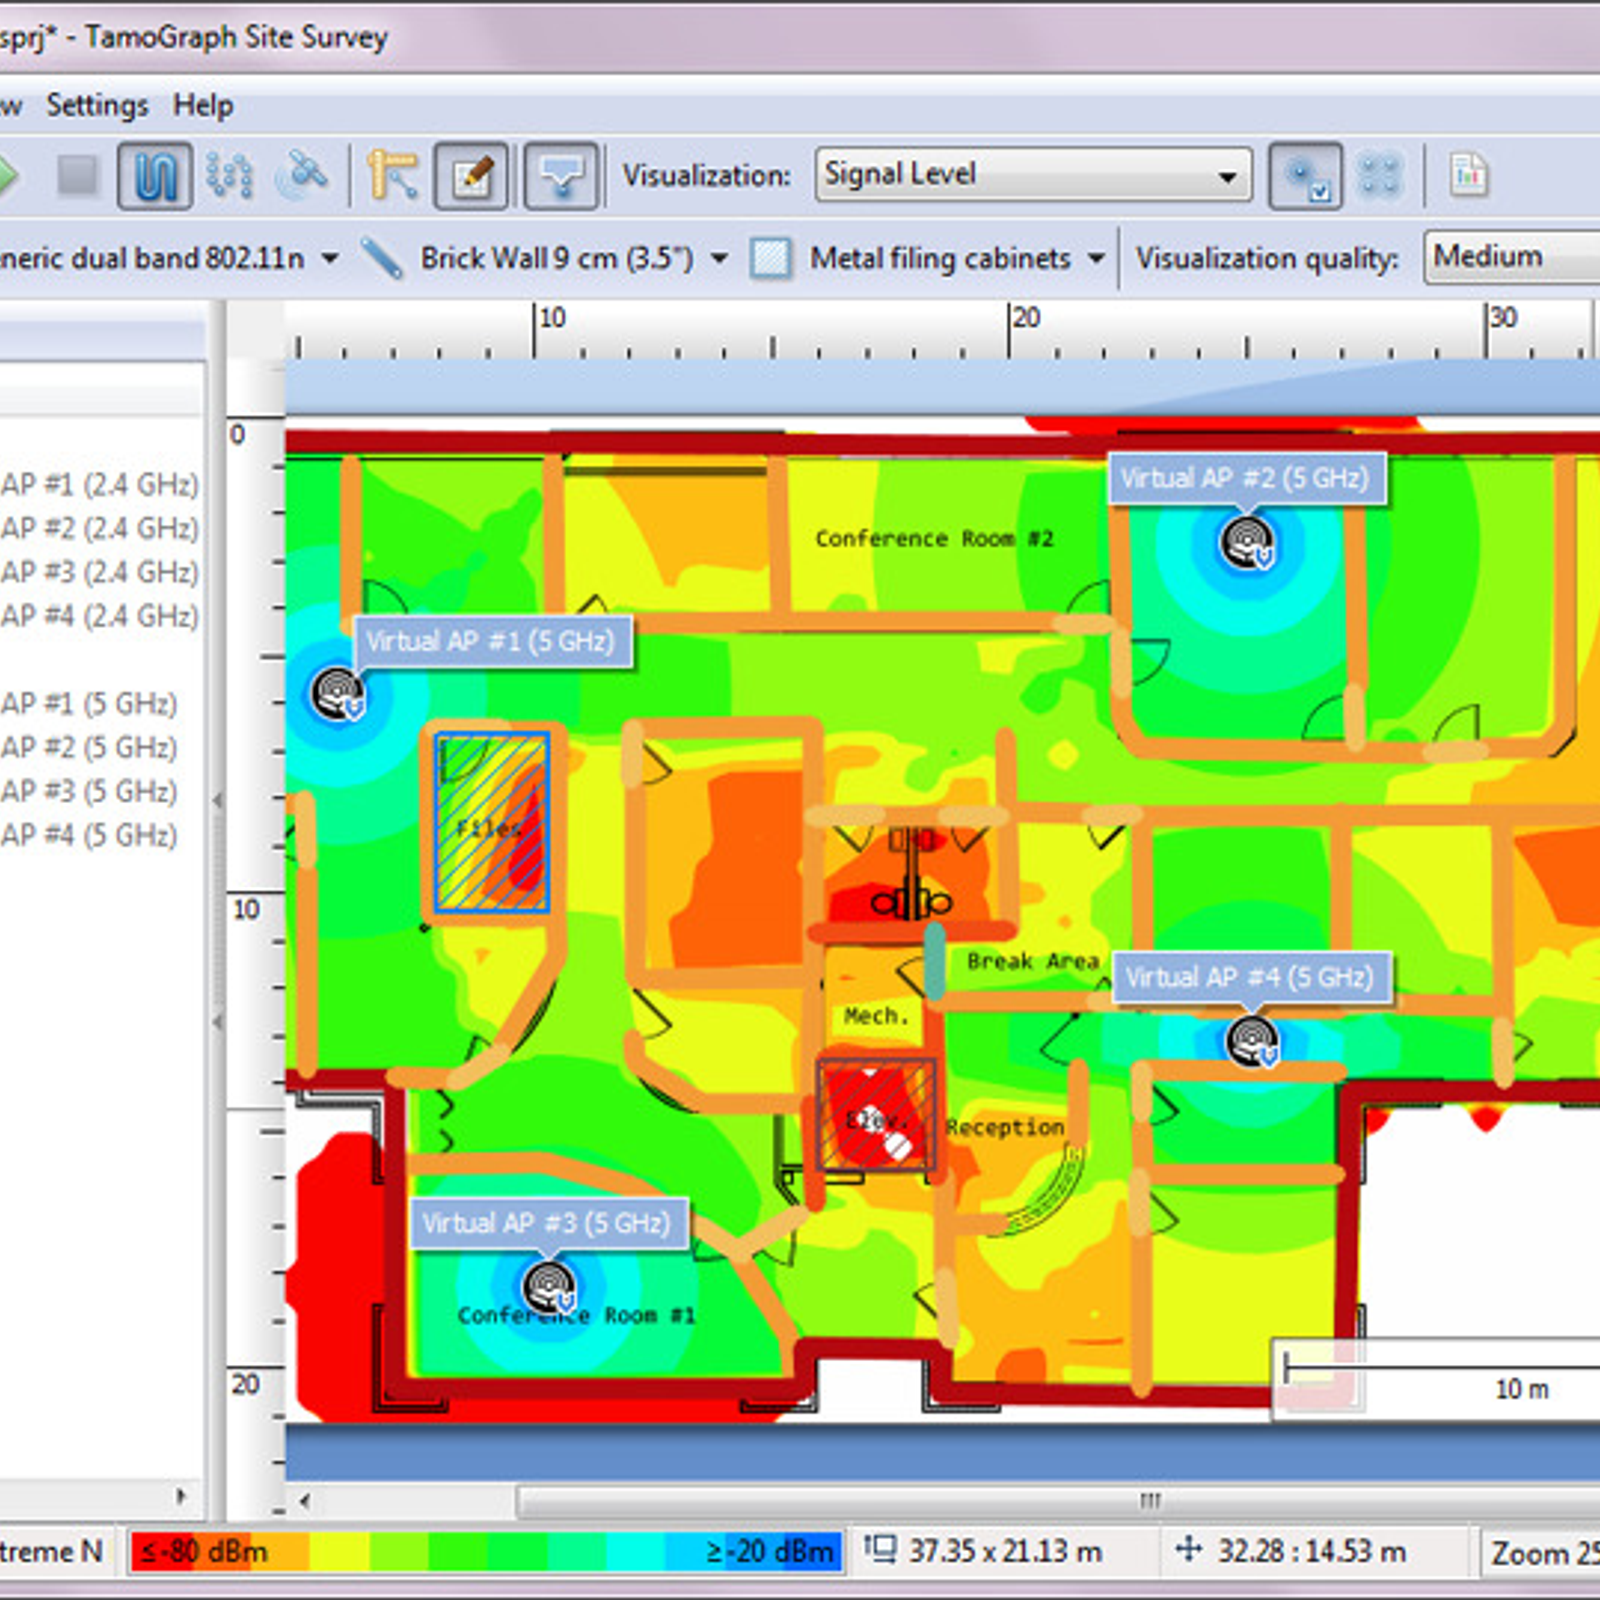This screenshot has width=1600, height=1600.
Task: Activate the drawing and editing tool
Action: tap(470, 175)
